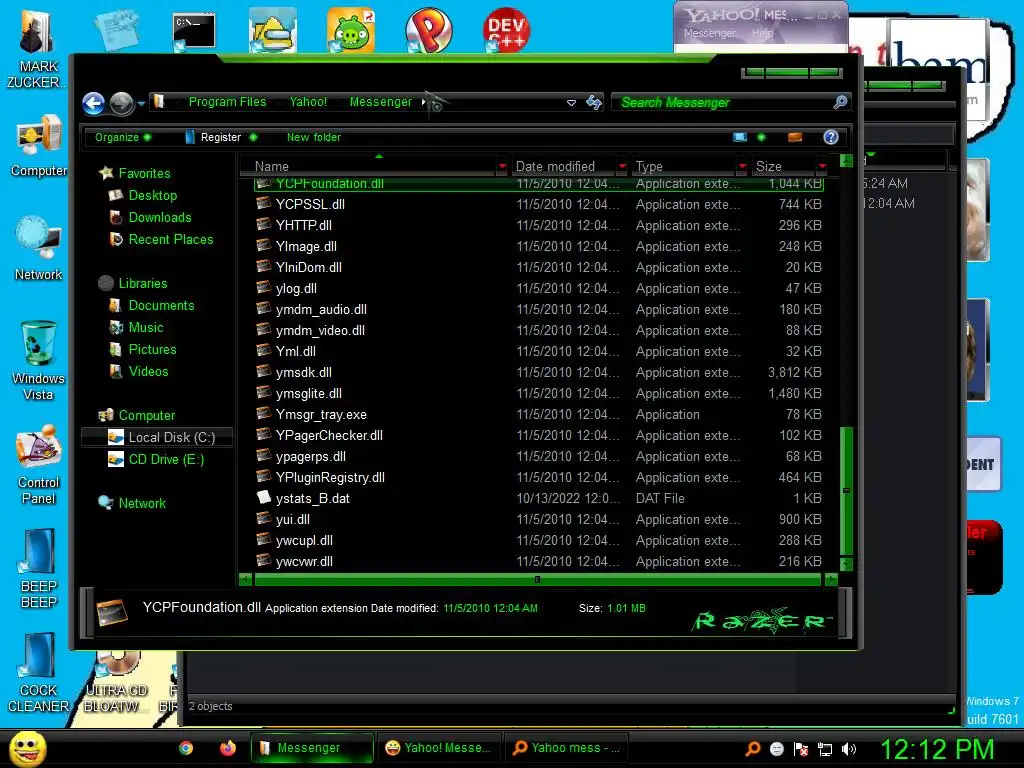Go back with the blue arrow button
The height and width of the screenshot is (768, 1024).
click(x=93, y=103)
